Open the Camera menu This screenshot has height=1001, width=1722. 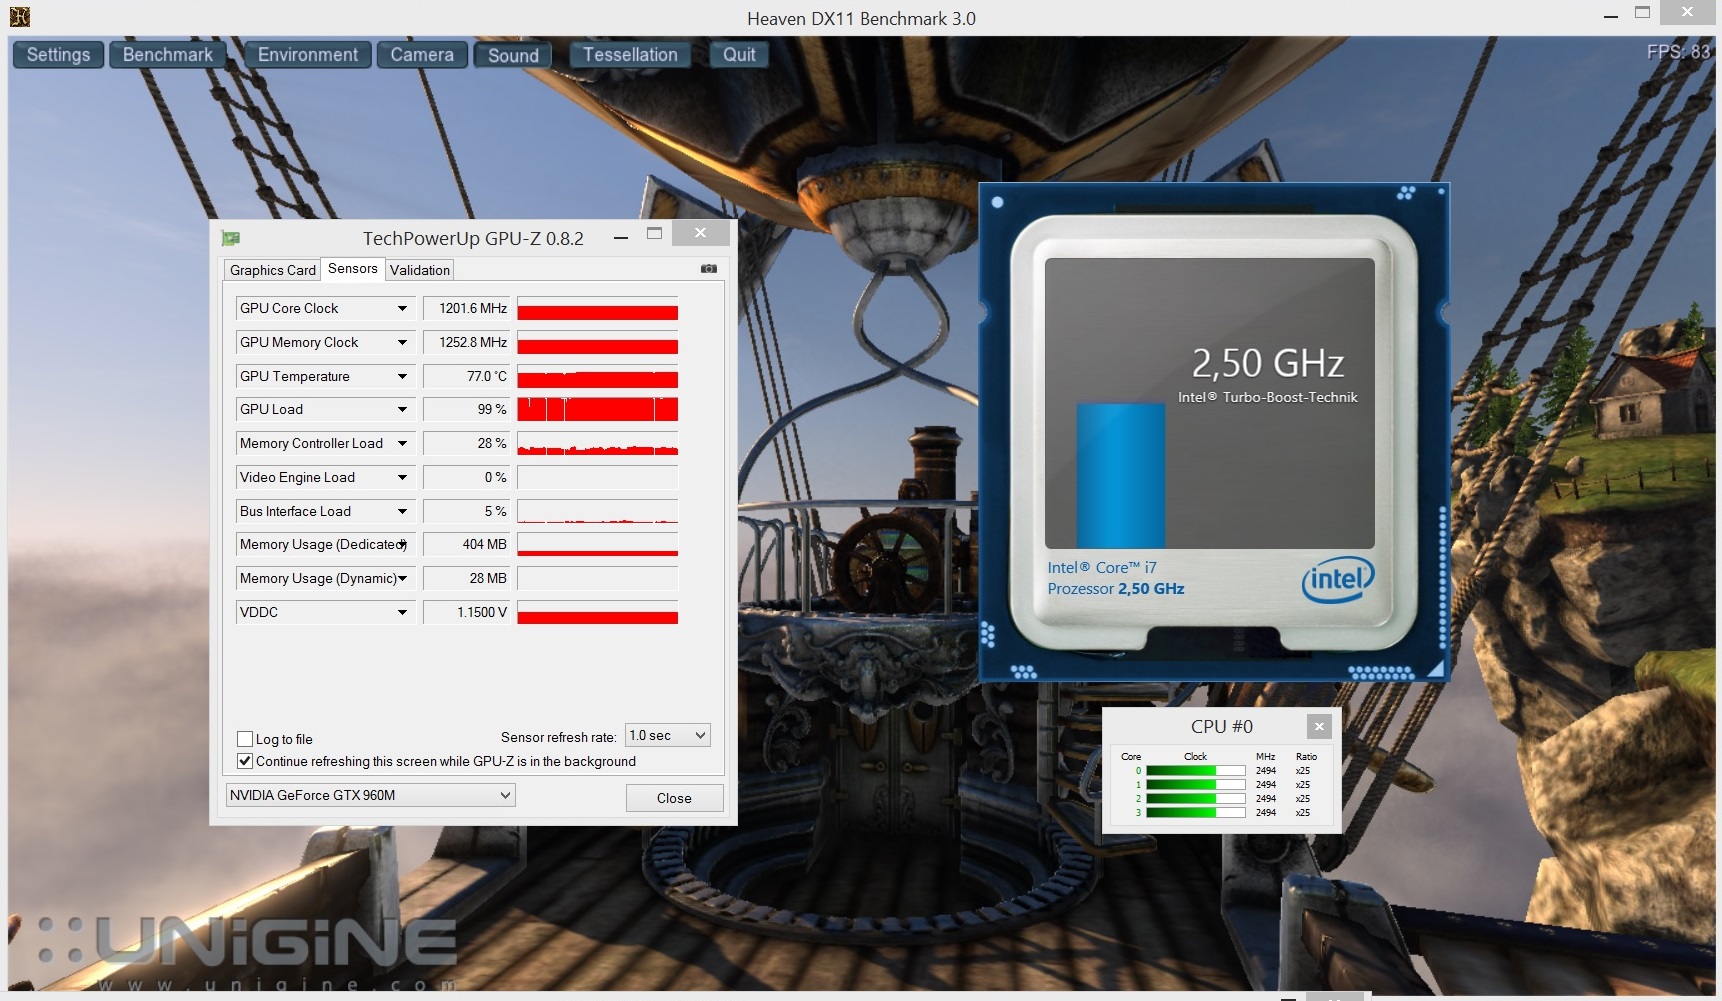(x=422, y=55)
